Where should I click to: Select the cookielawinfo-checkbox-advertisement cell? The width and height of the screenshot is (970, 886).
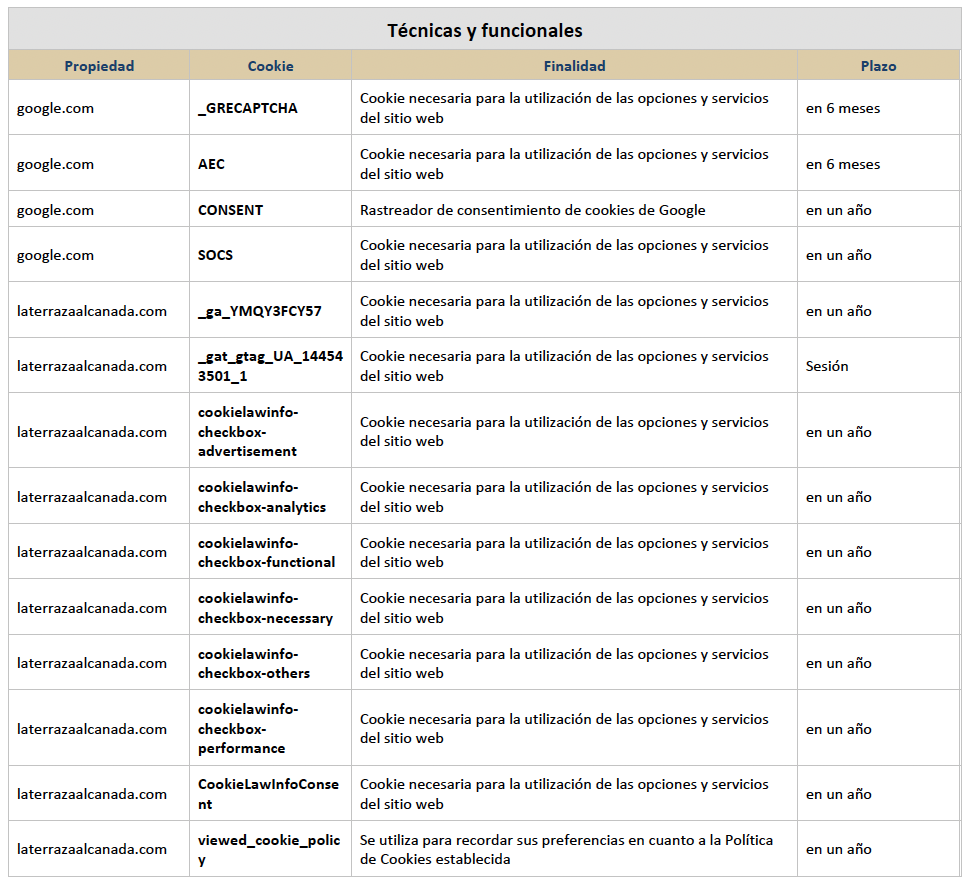270,431
